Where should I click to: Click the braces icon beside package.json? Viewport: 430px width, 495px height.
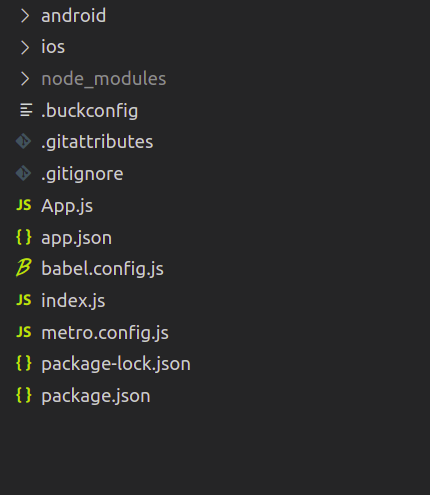tap(24, 395)
